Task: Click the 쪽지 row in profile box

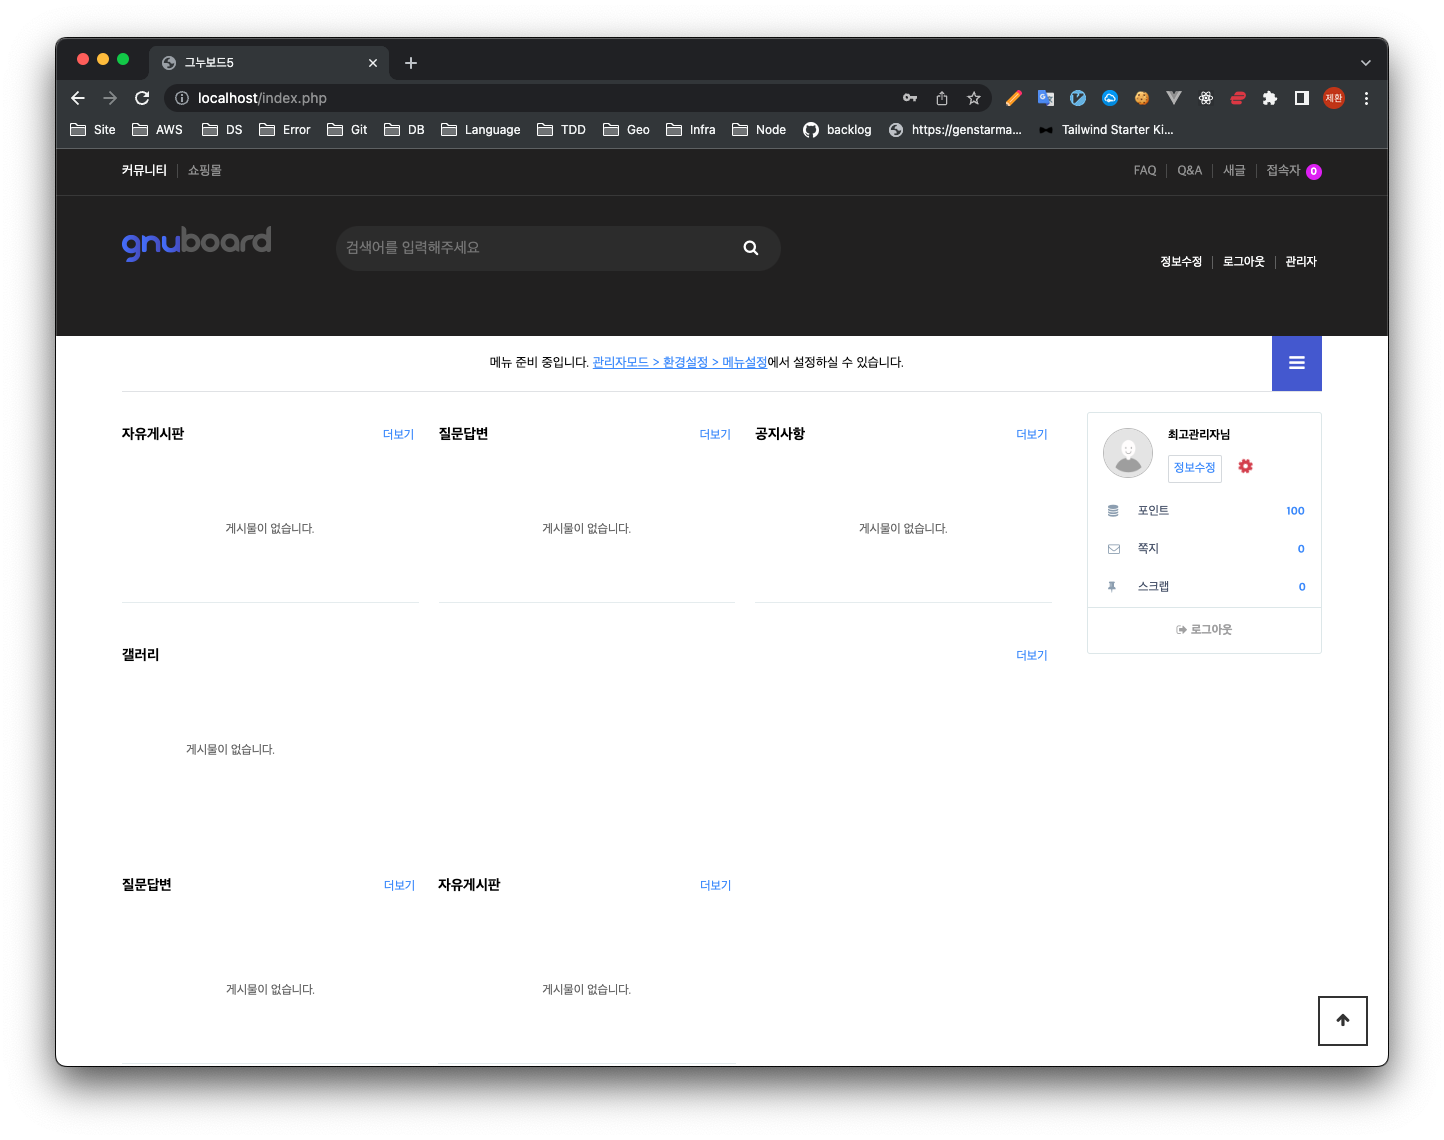Action: tap(1205, 549)
